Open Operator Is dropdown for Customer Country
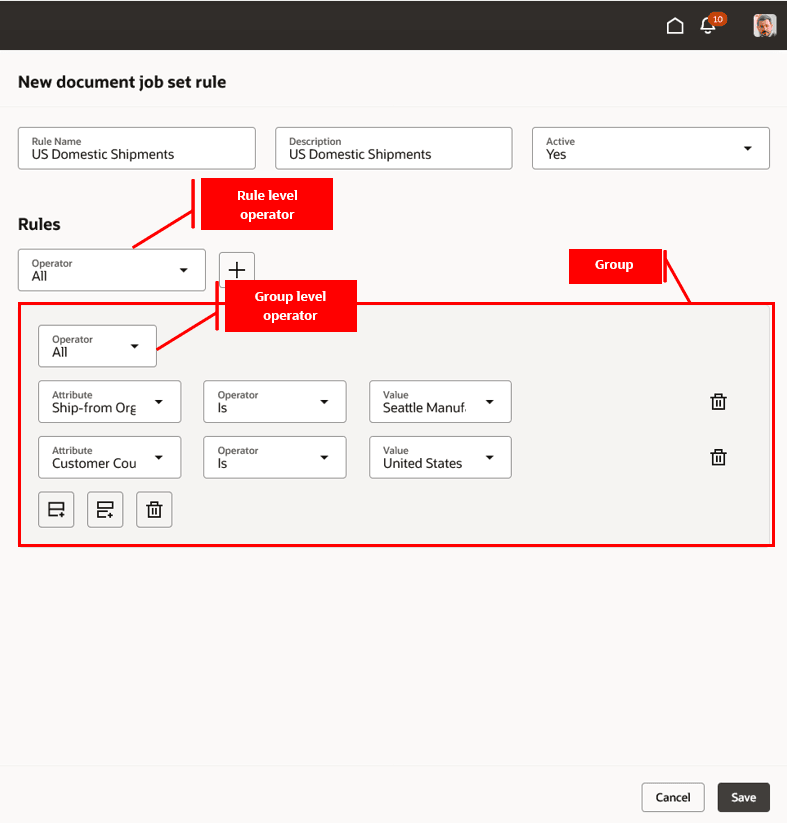This screenshot has width=787, height=823. pyautogui.click(x=275, y=457)
